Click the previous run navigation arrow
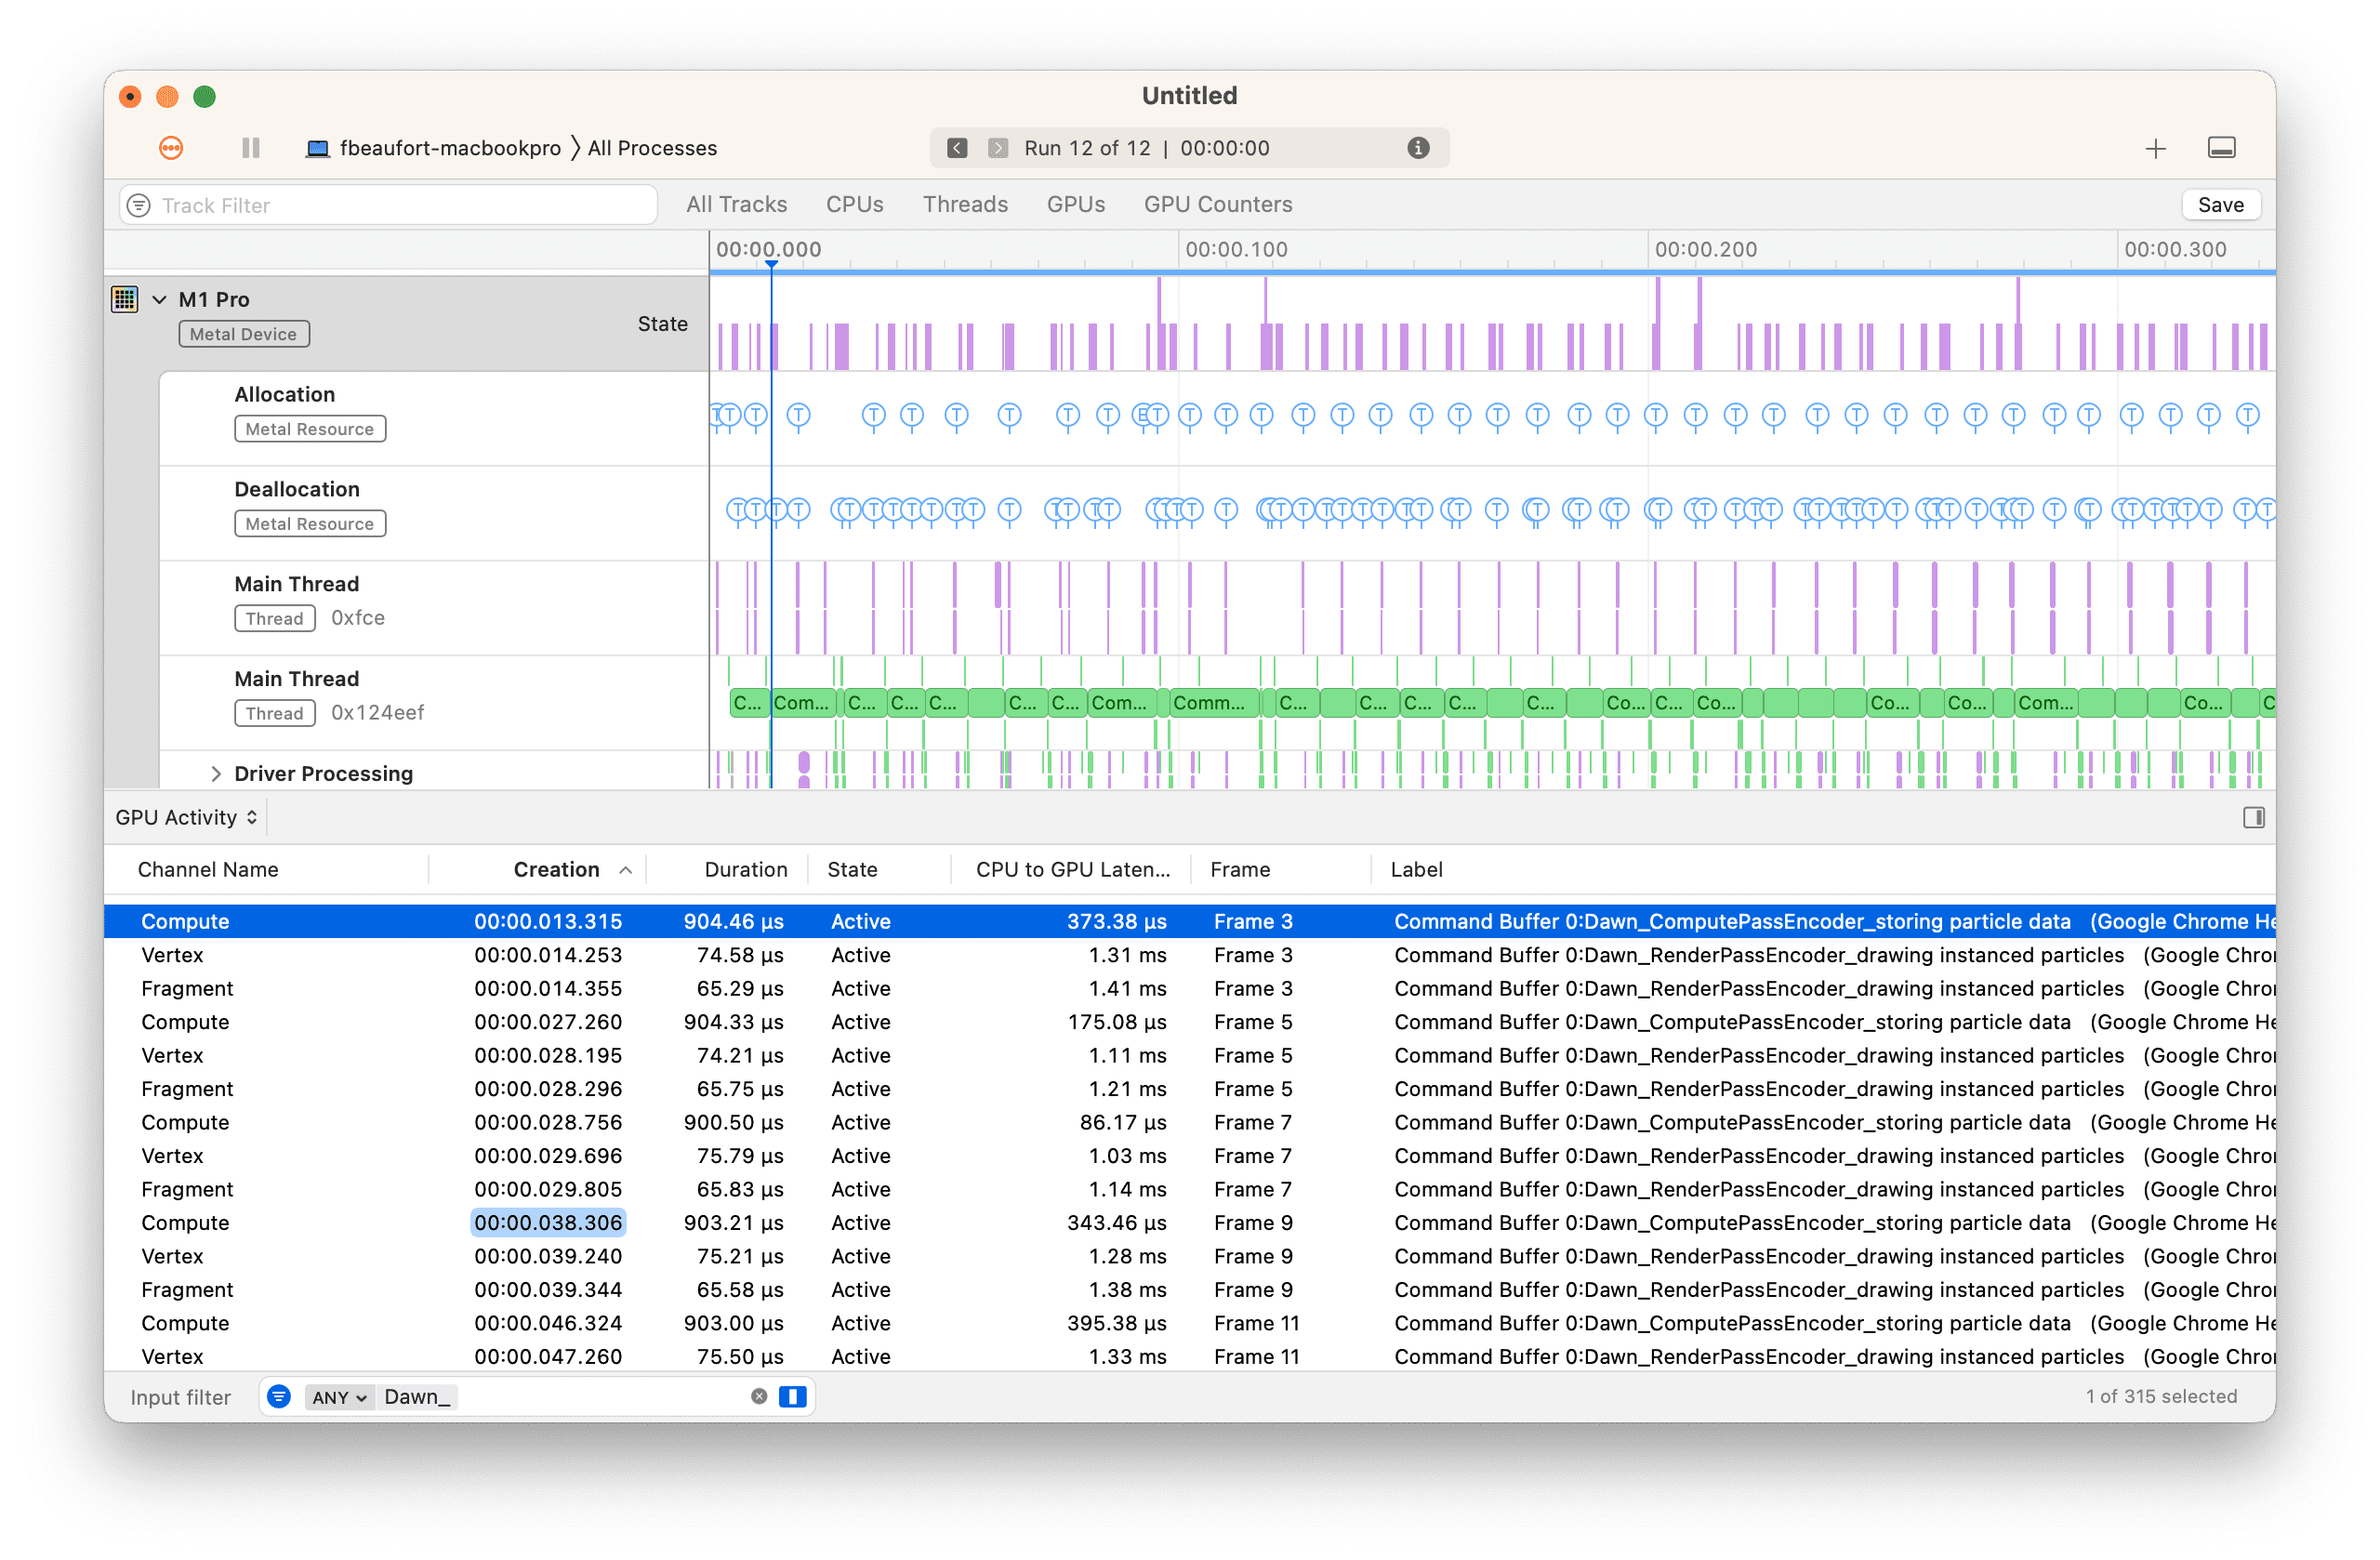2380x1560 pixels. tap(956, 148)
